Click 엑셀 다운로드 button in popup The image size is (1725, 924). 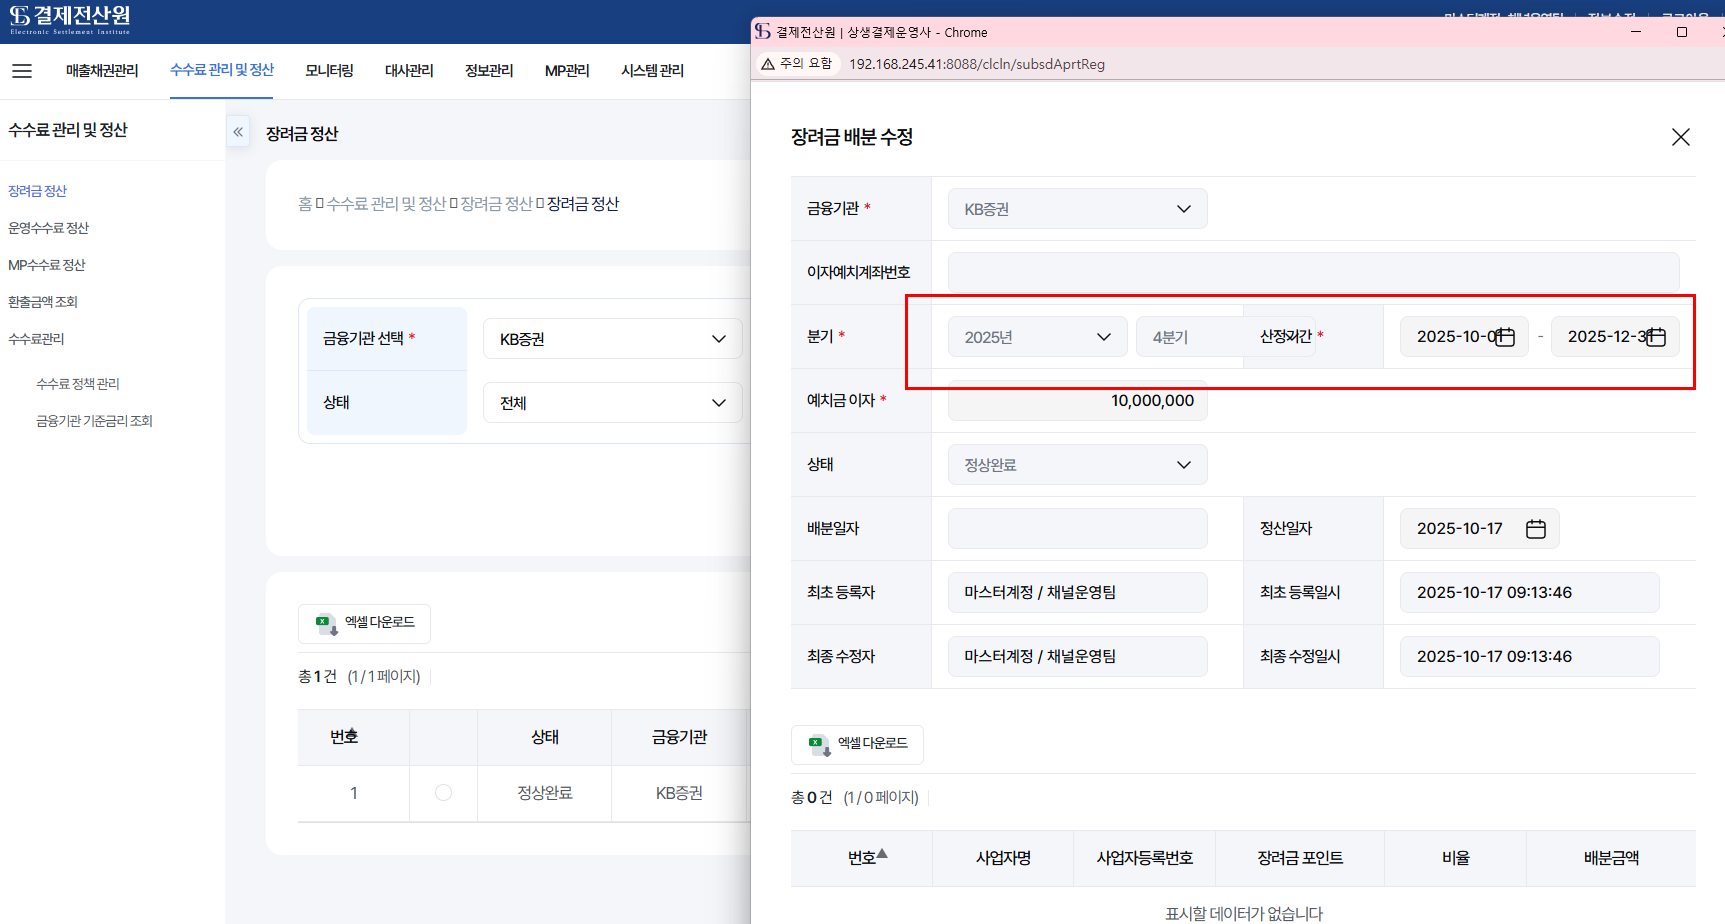(x=857, y=744)
